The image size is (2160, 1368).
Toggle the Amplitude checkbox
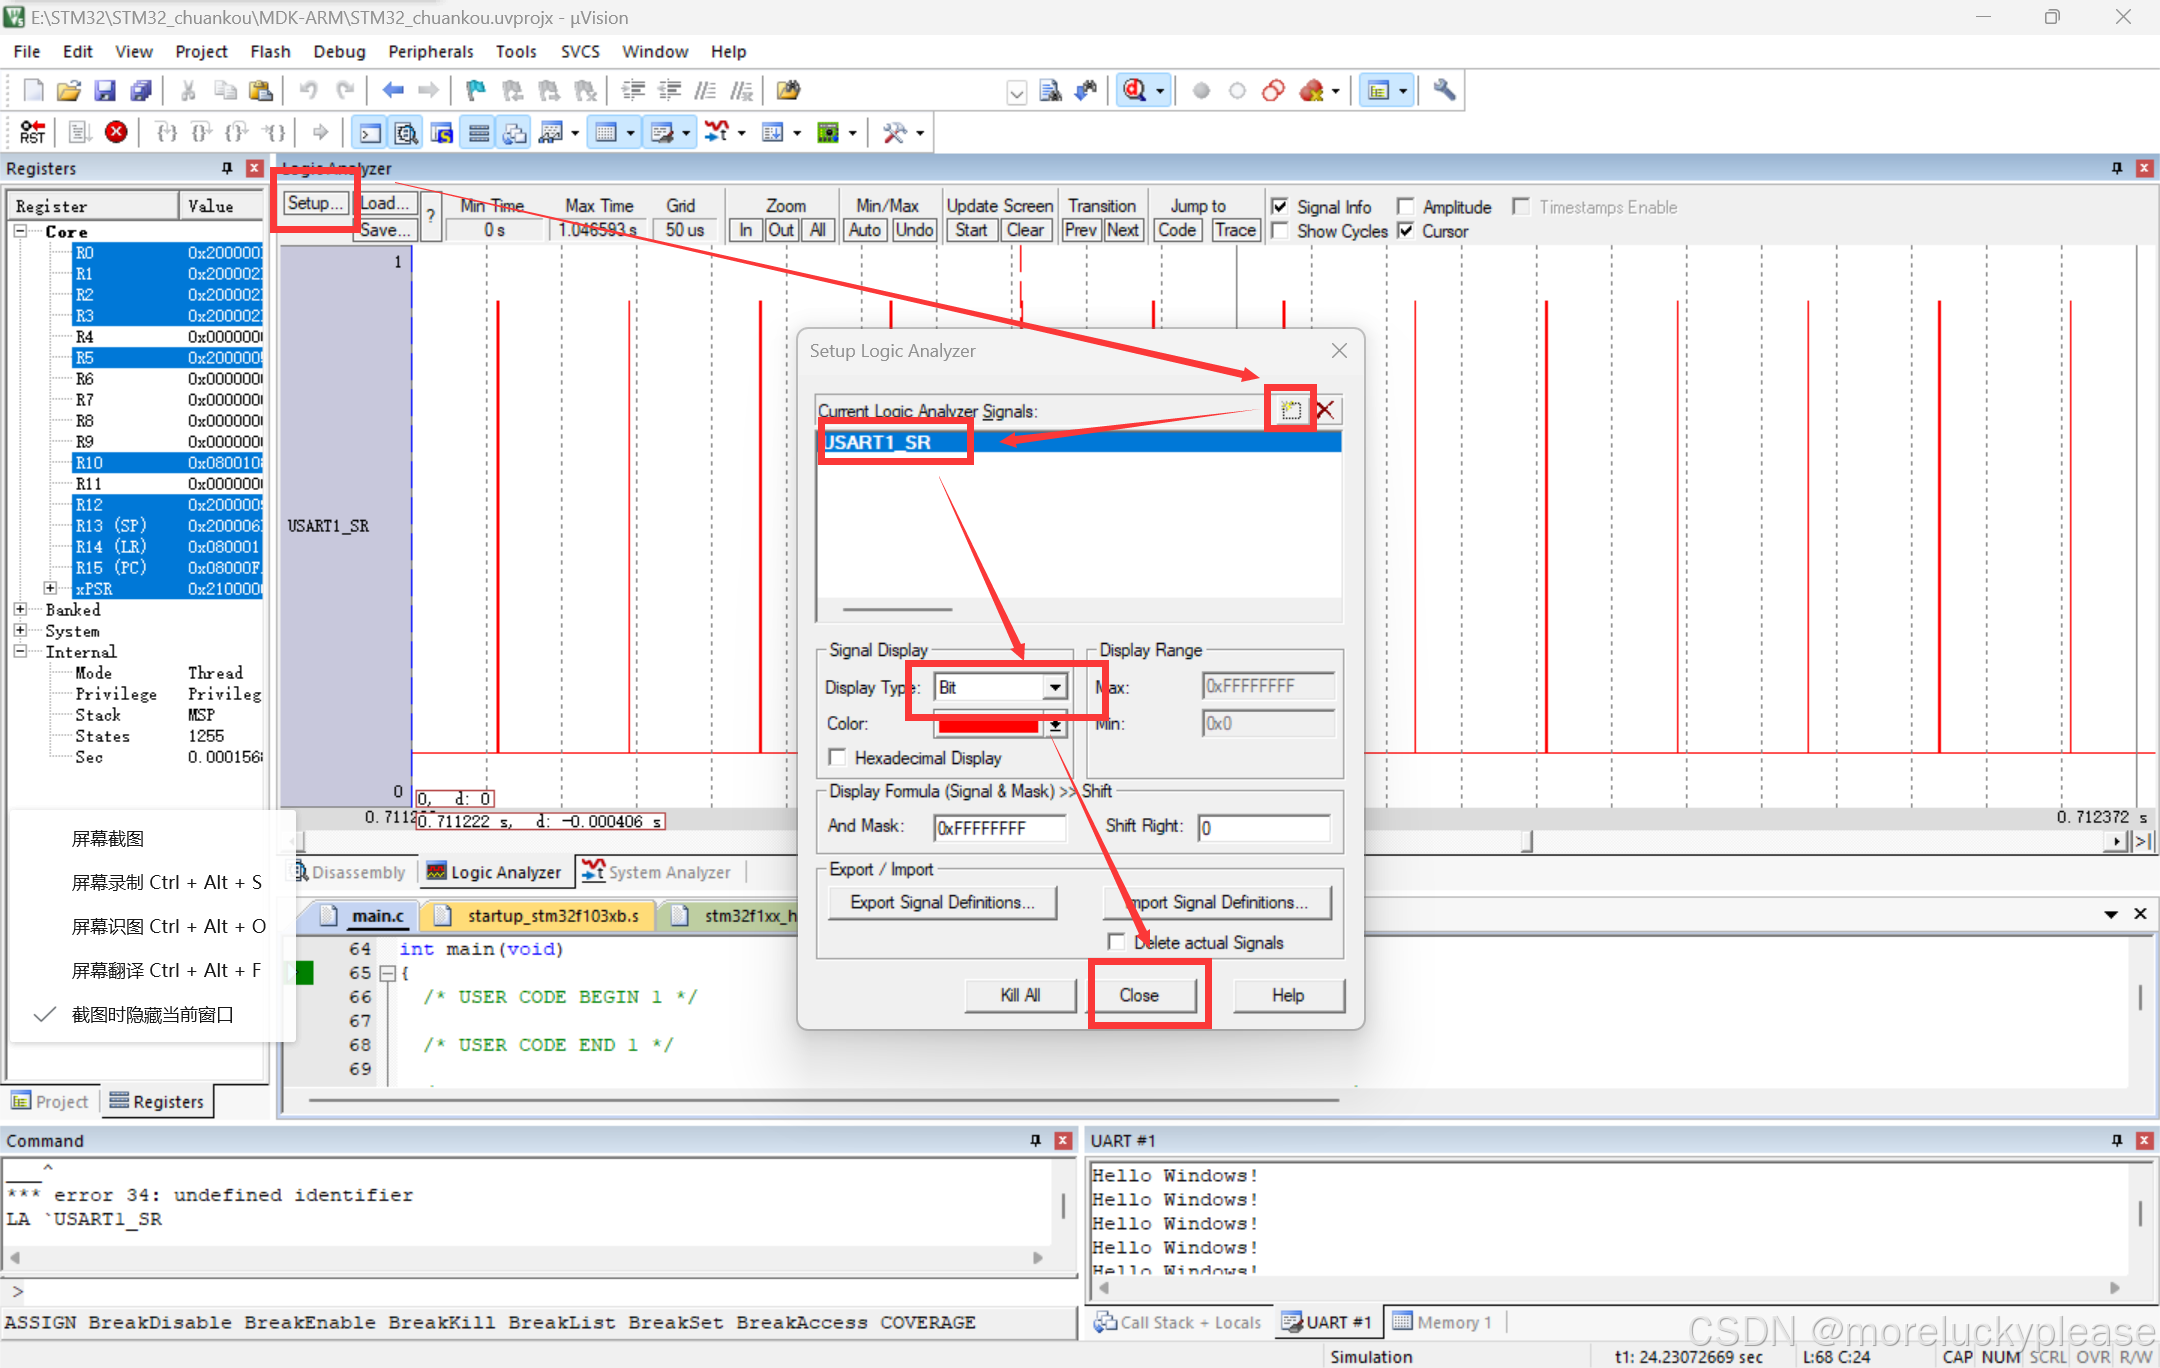(x=1405, y=207)
